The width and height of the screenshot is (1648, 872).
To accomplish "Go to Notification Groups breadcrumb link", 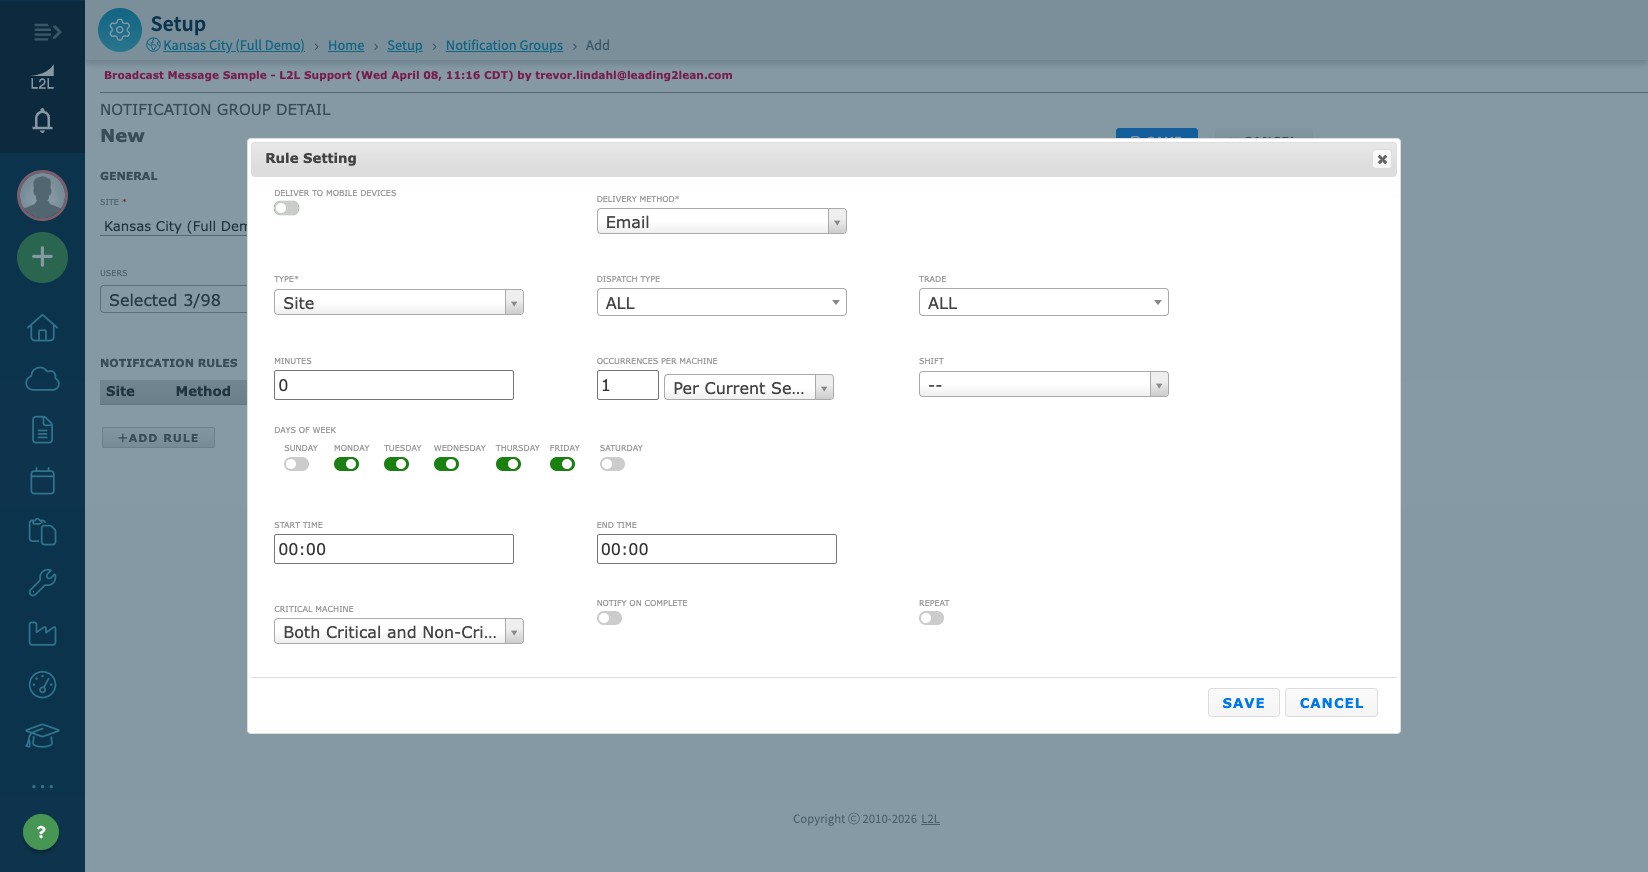I will click(x=504, y=45).
